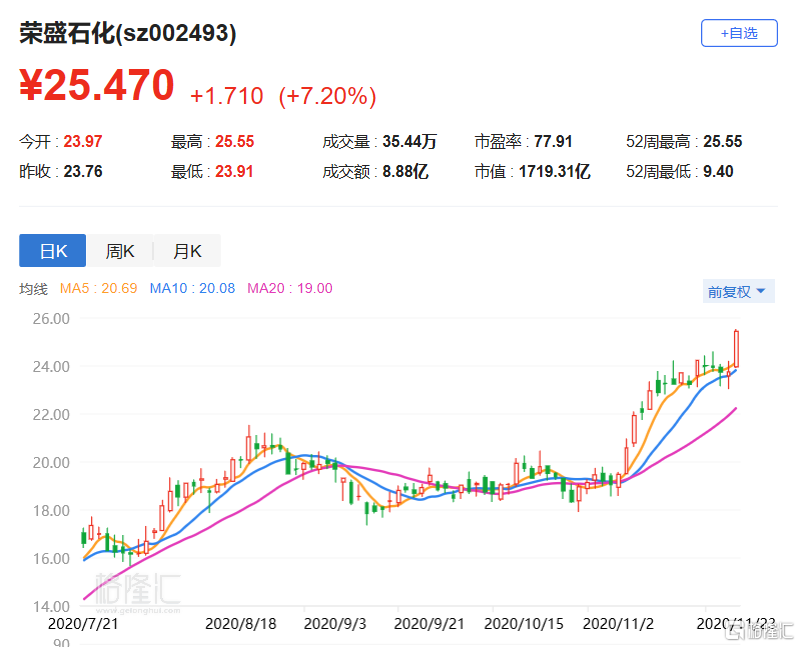Image resolution: width=800 pixels, height=647 pixels.
Task: Click the 市盈率 value 77.91
Action: point(553,141)
